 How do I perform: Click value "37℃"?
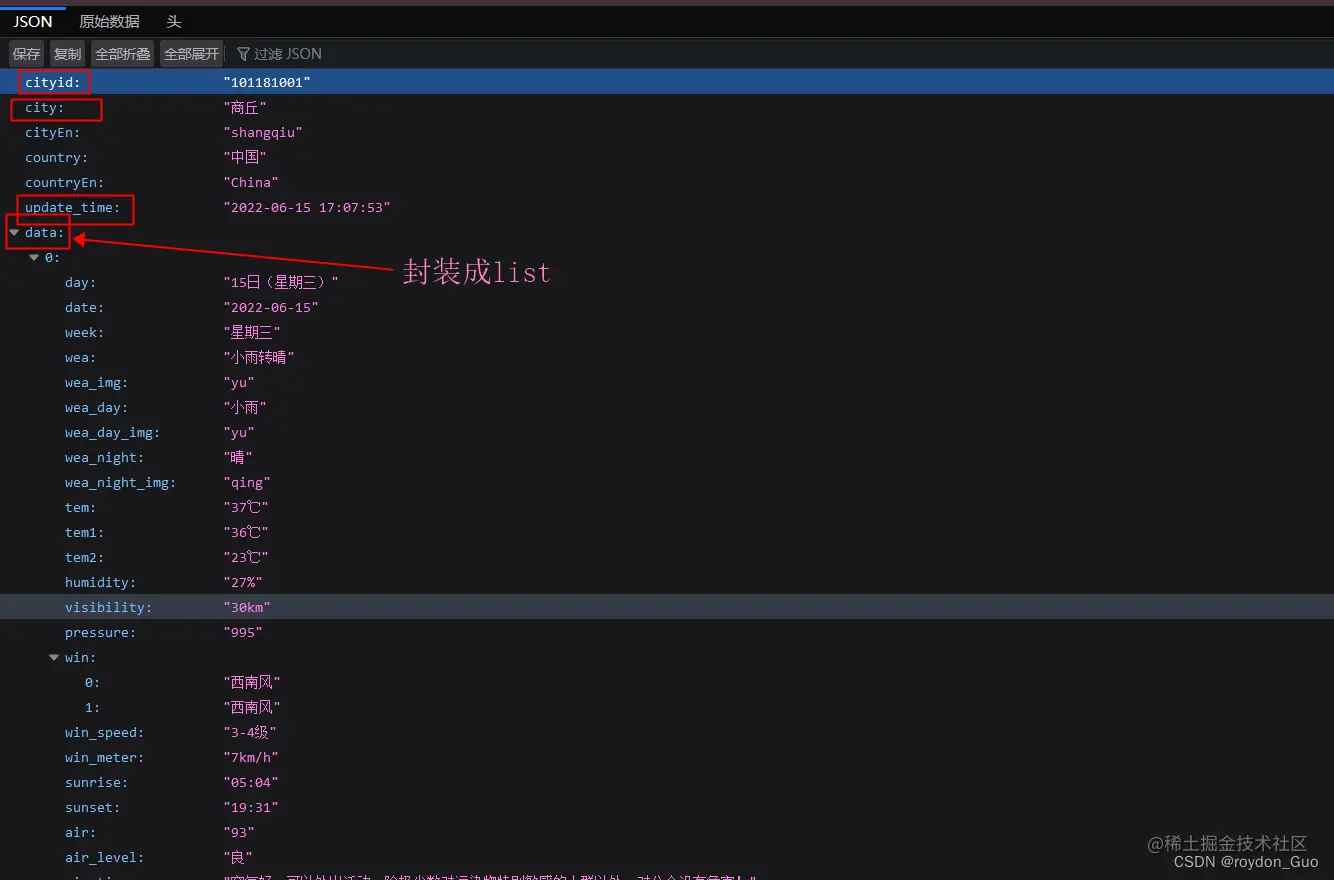246,507
